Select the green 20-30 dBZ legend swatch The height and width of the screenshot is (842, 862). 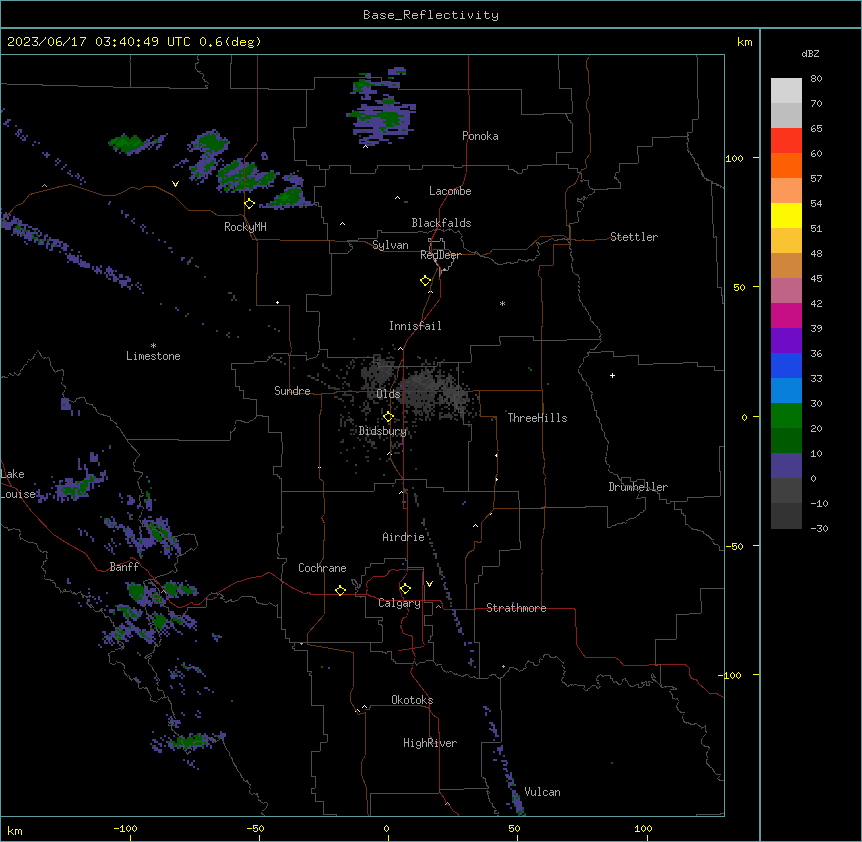[x=786, y=416]
